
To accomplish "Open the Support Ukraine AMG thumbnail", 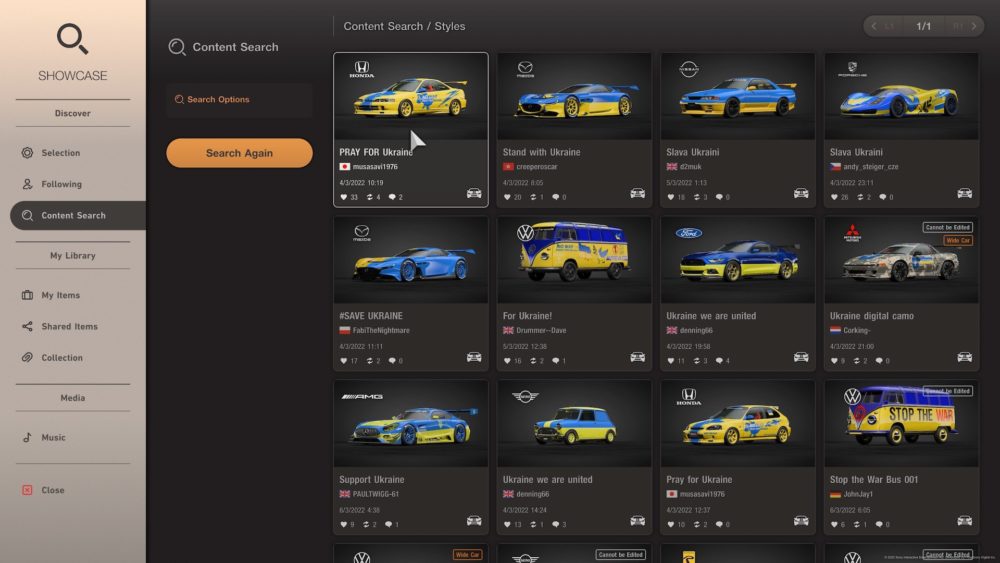I will click(x=411, y=424).
